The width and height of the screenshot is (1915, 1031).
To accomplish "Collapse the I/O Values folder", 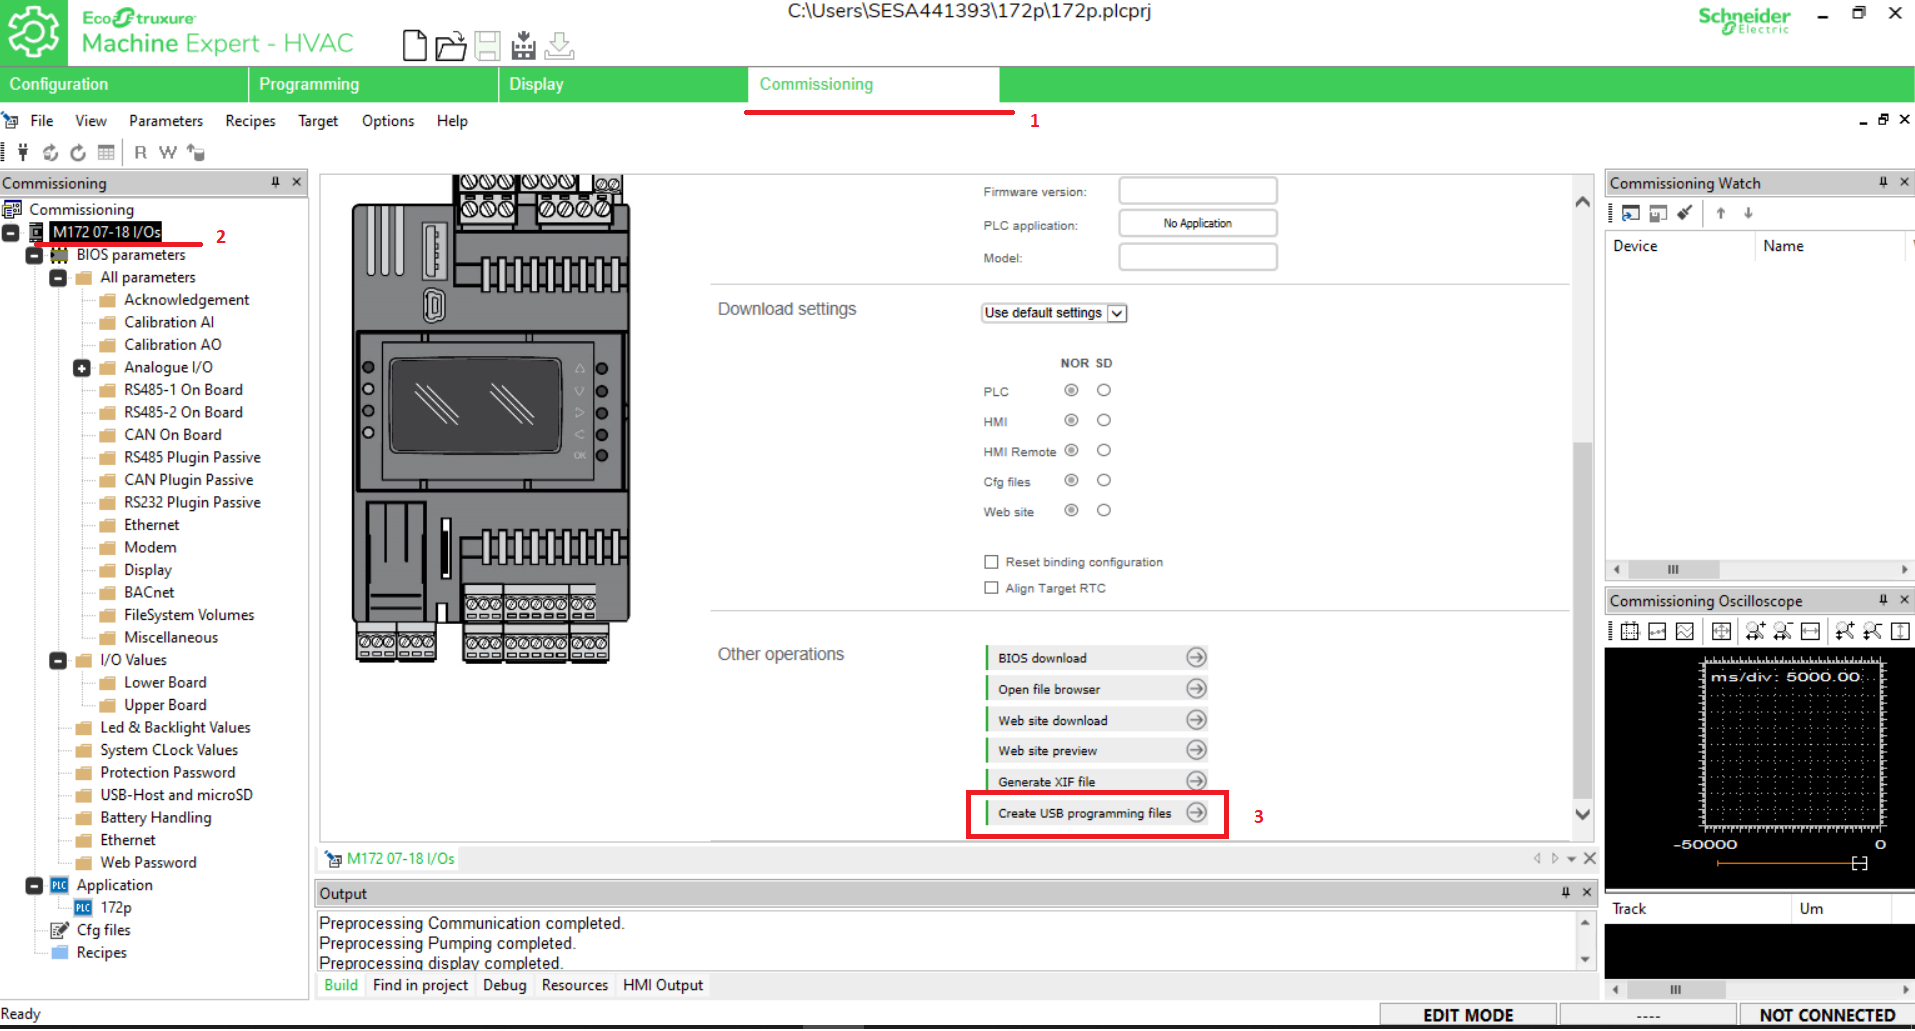I will 58,660.
